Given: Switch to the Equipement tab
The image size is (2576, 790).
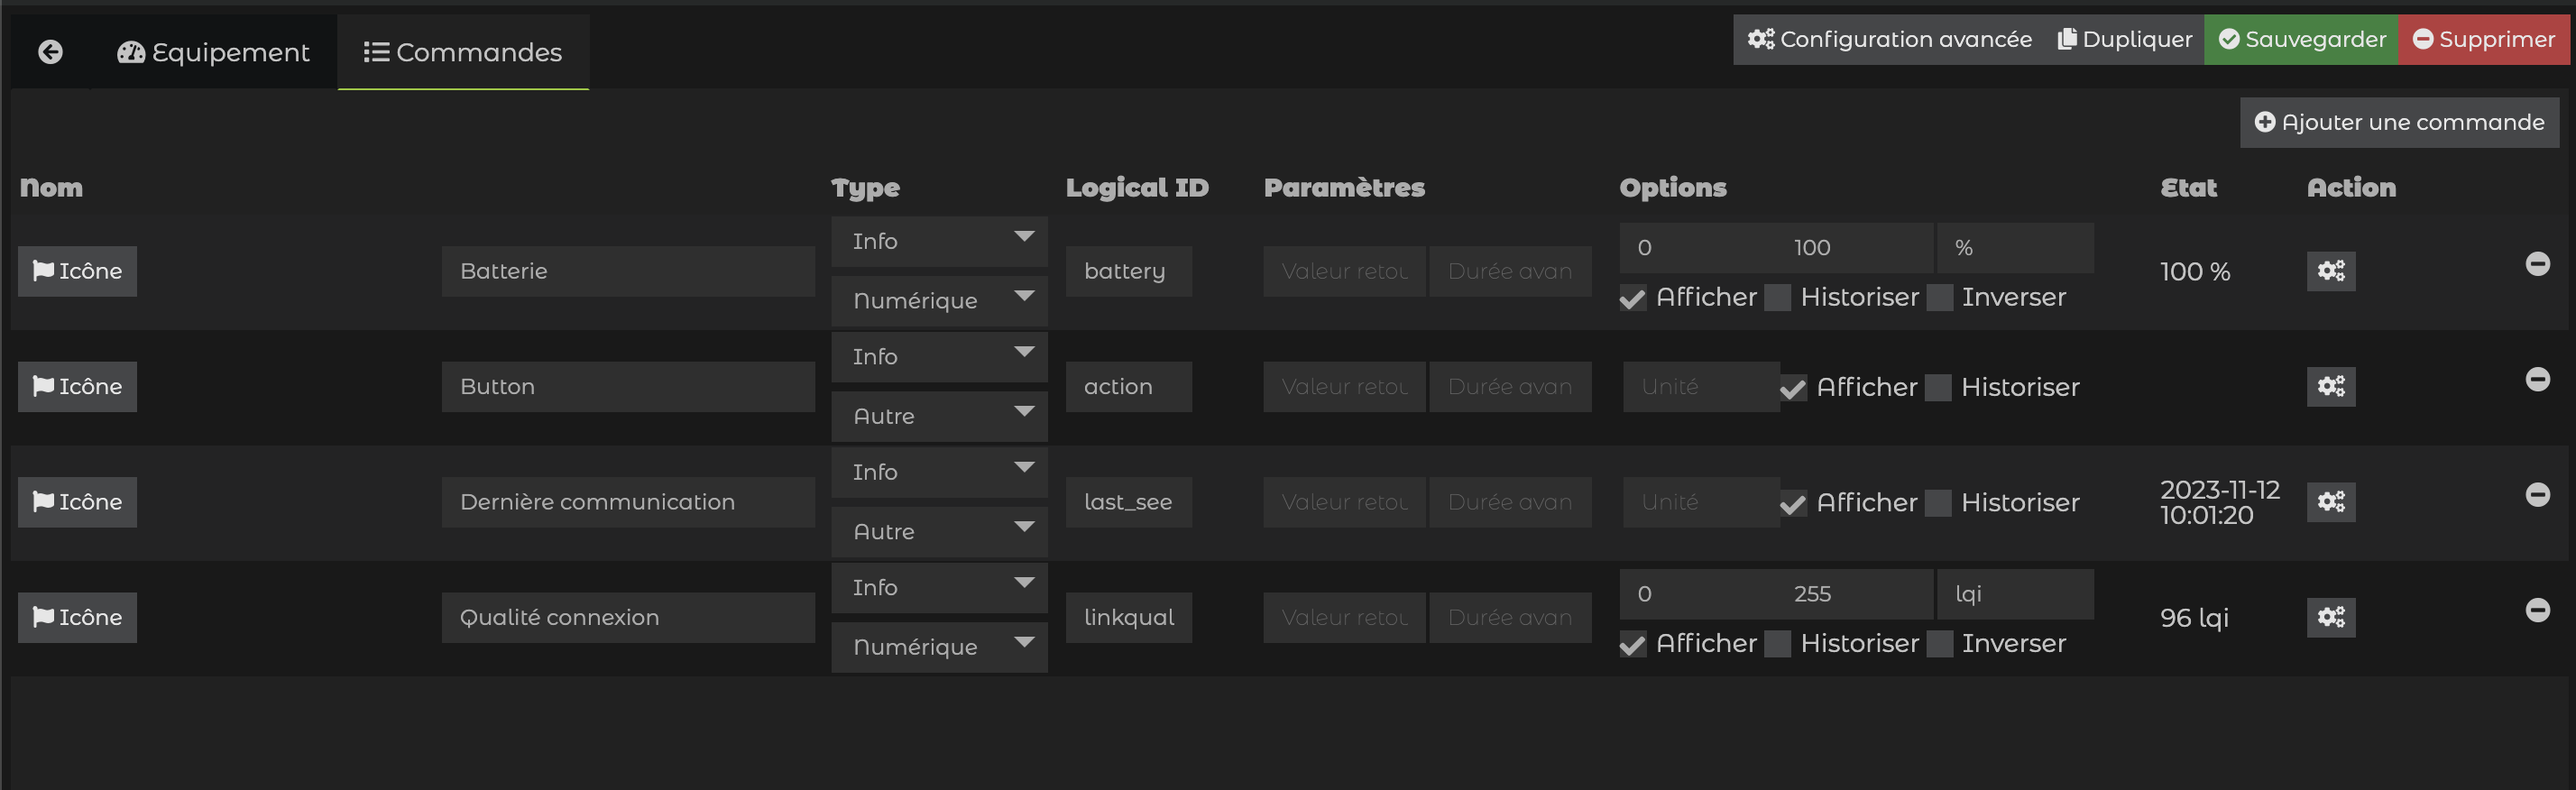Looking at the screenshot, I should pos(213,52).
